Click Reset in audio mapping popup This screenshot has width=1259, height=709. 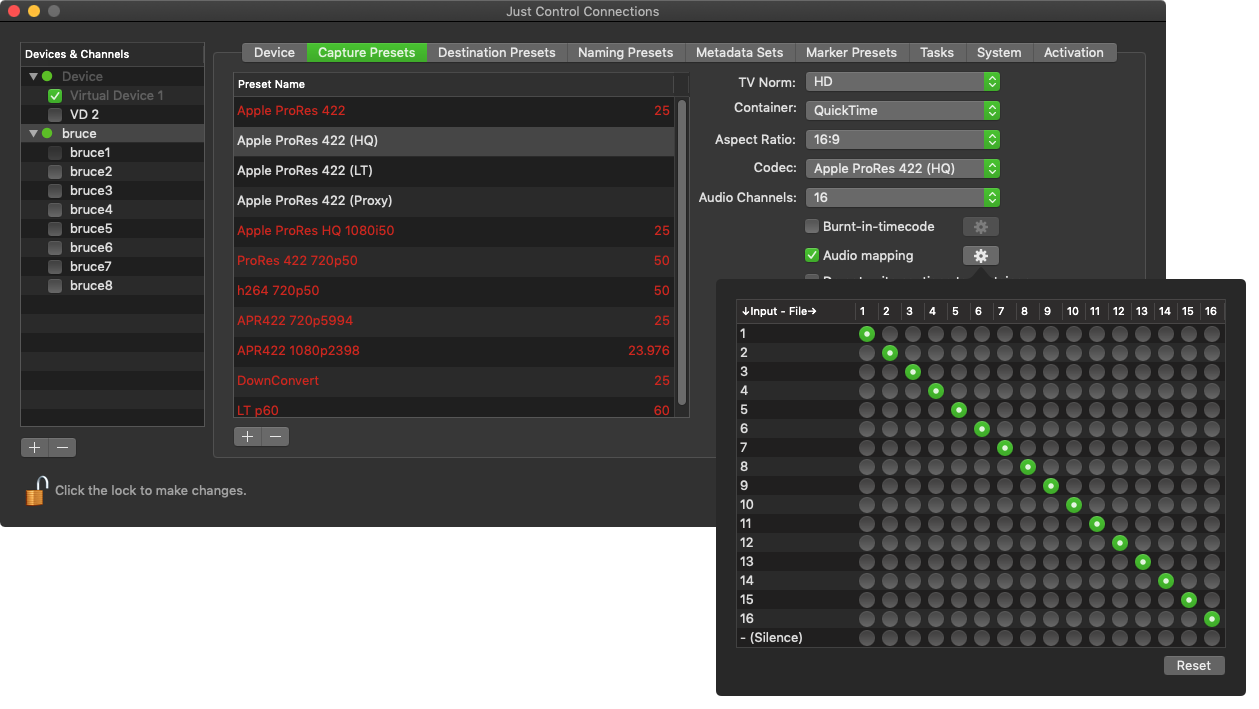pyautogui.click(x=1194, y=665)
